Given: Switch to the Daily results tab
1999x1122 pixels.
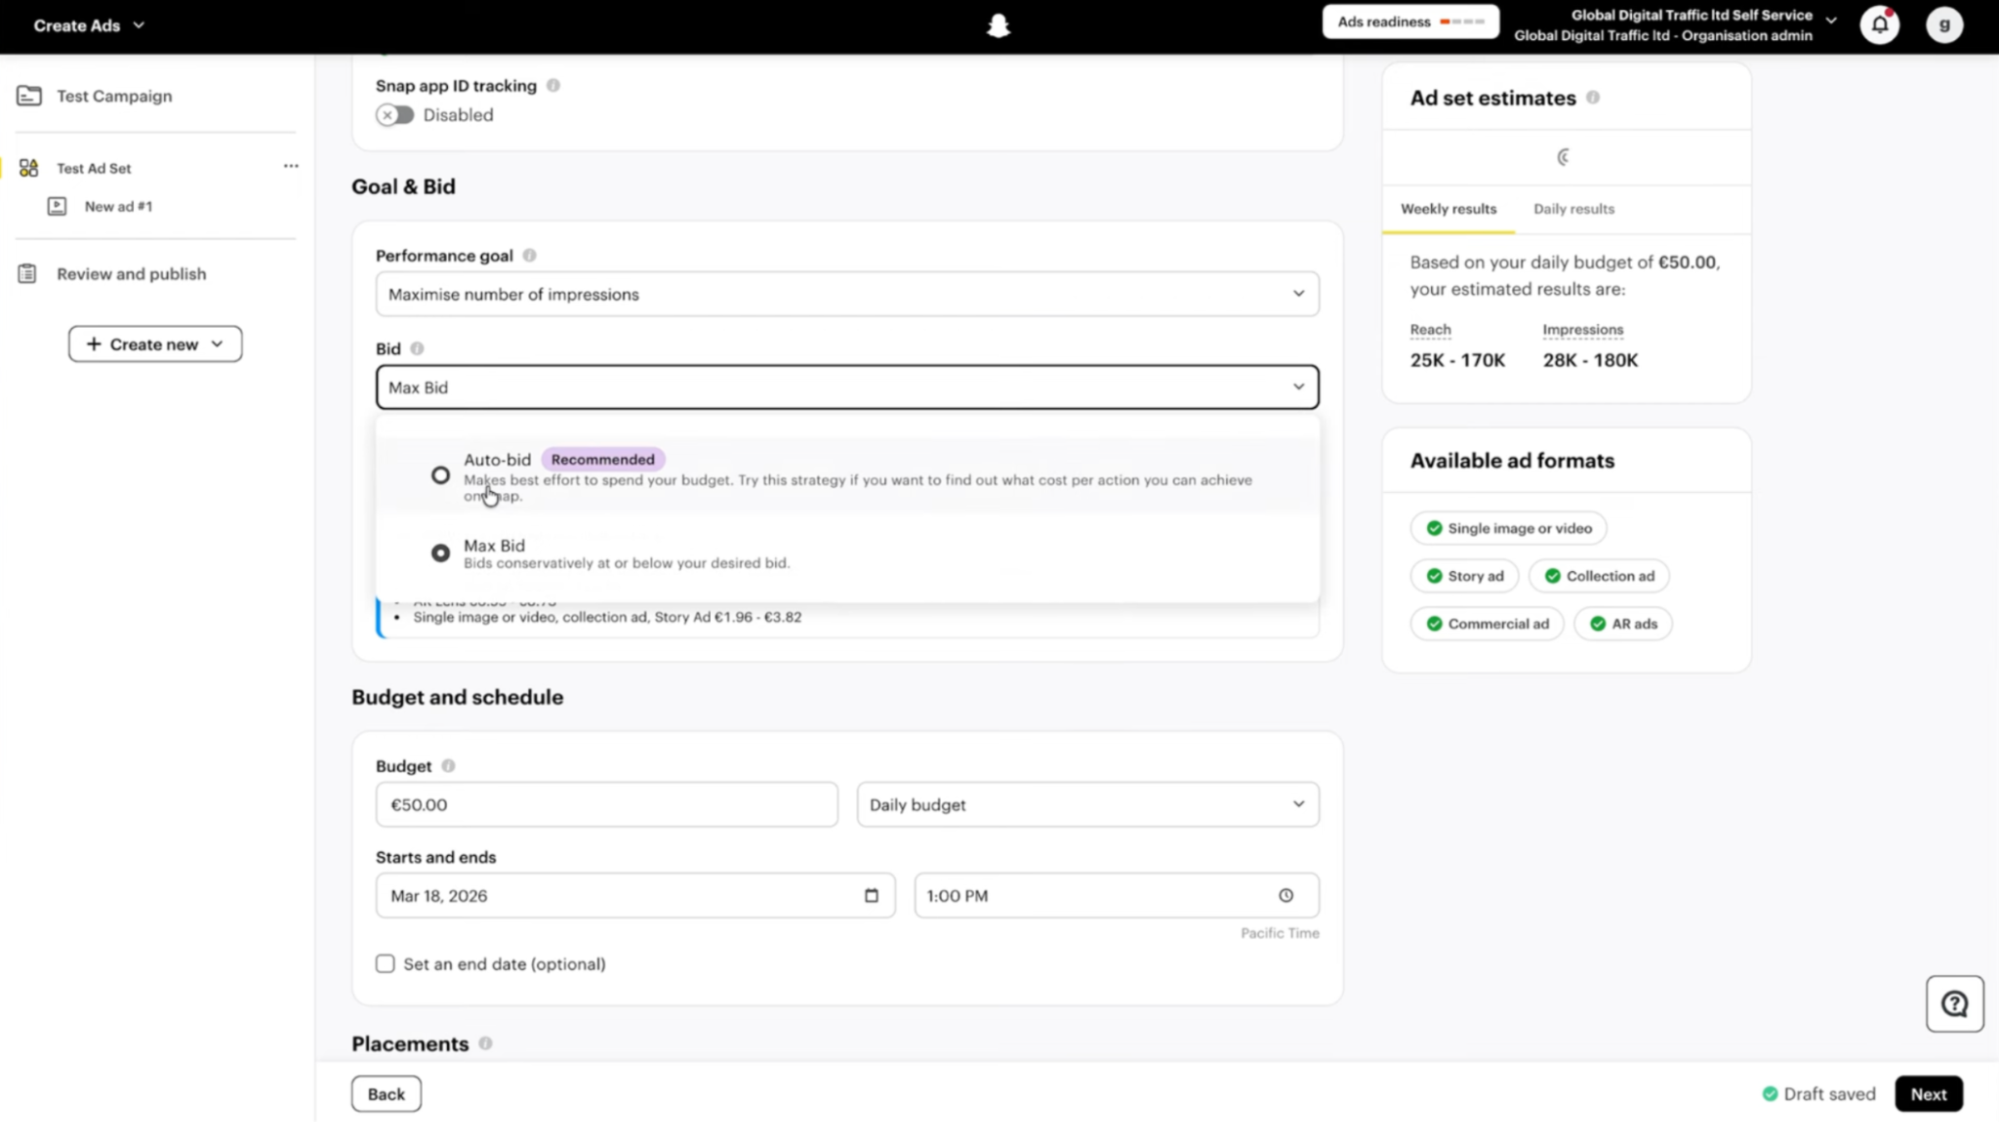Looking at the screenshot, I should [x=1574, y=209].
